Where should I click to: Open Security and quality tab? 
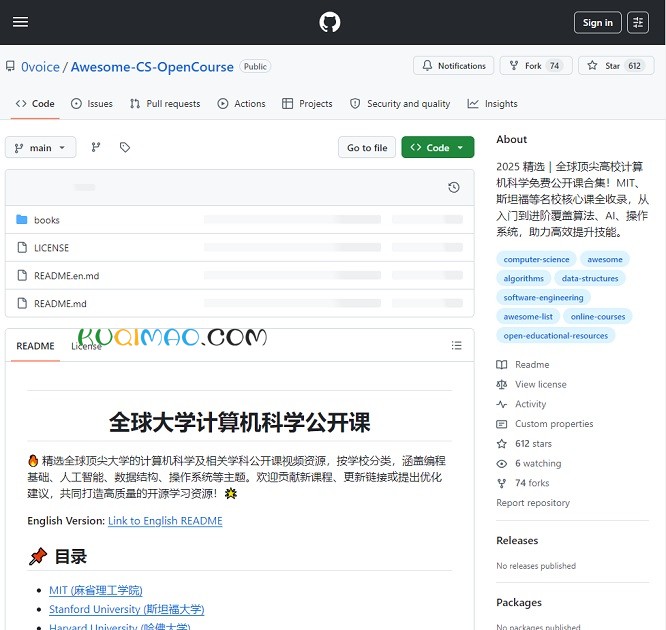[x=400, y=104]
